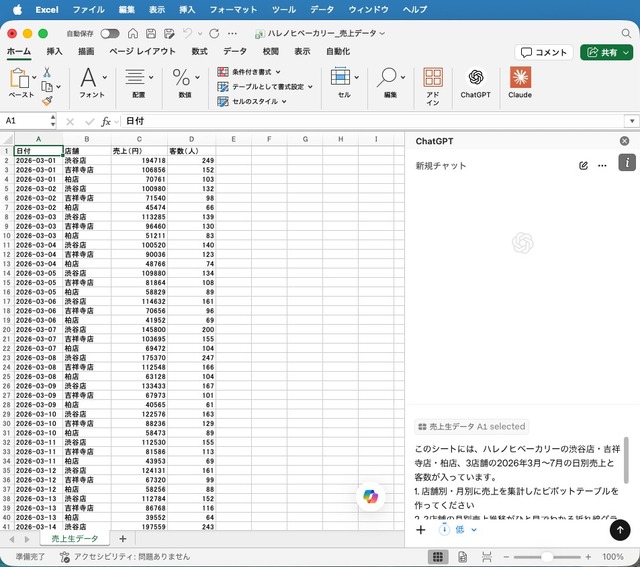Open the セル cells group
Image resolution: width=640 pixels, height=567 pixels.
click(344, 83)
